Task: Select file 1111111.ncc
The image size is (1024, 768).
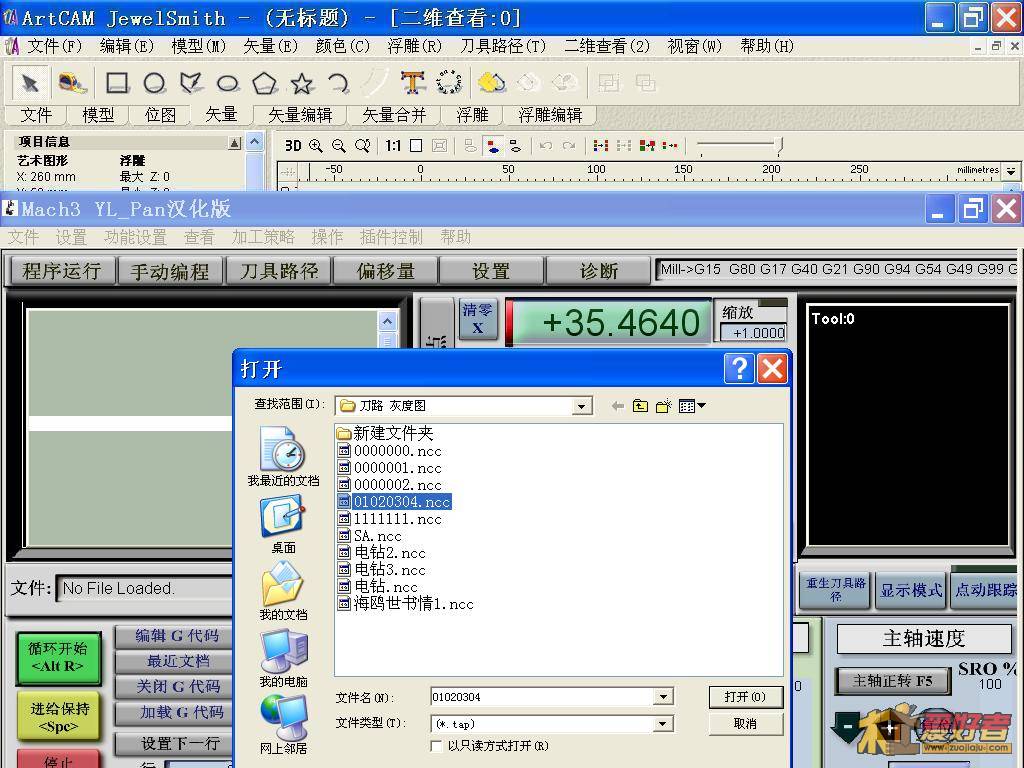Action: [390, 519]
